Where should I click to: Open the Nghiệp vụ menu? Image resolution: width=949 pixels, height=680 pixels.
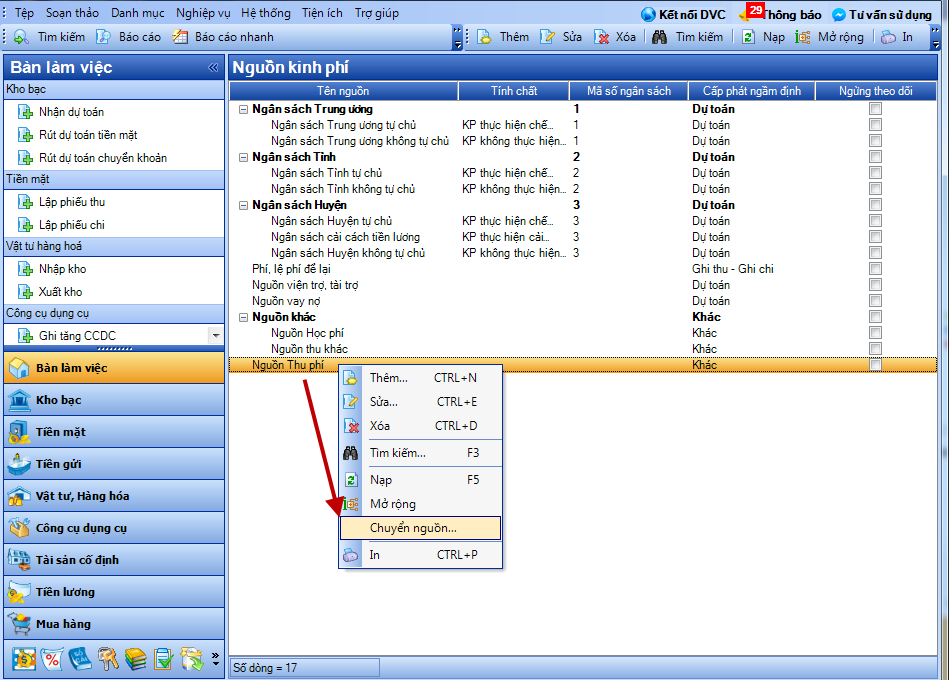coord(203,13)
